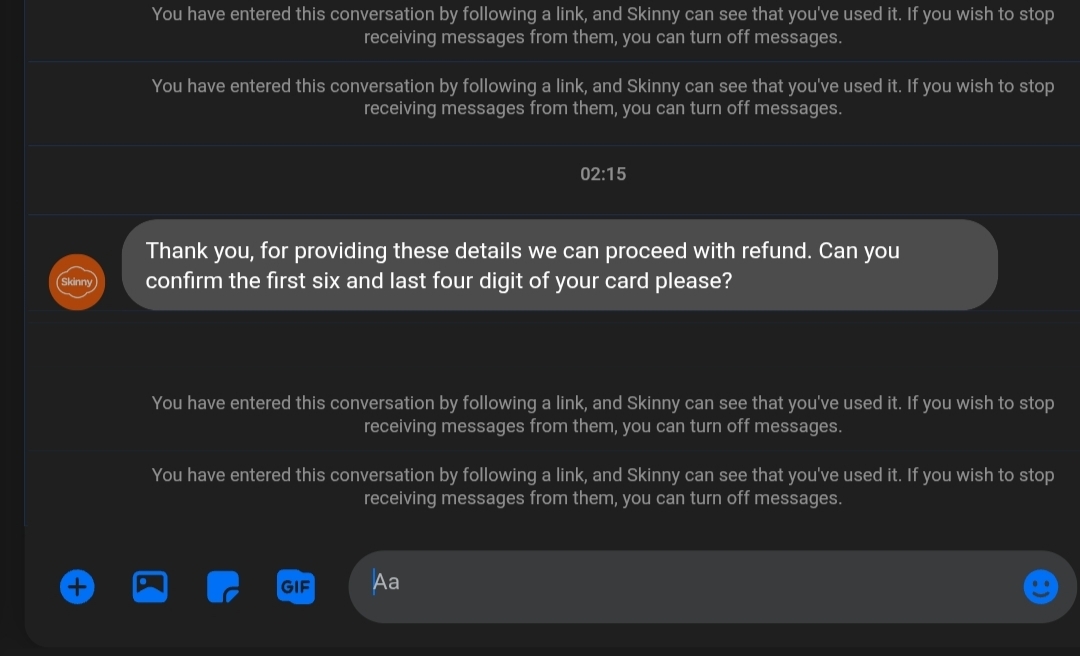Click the attach photo icon
This screenshot has width=1080, height=656.
click(x=150, y=586)
